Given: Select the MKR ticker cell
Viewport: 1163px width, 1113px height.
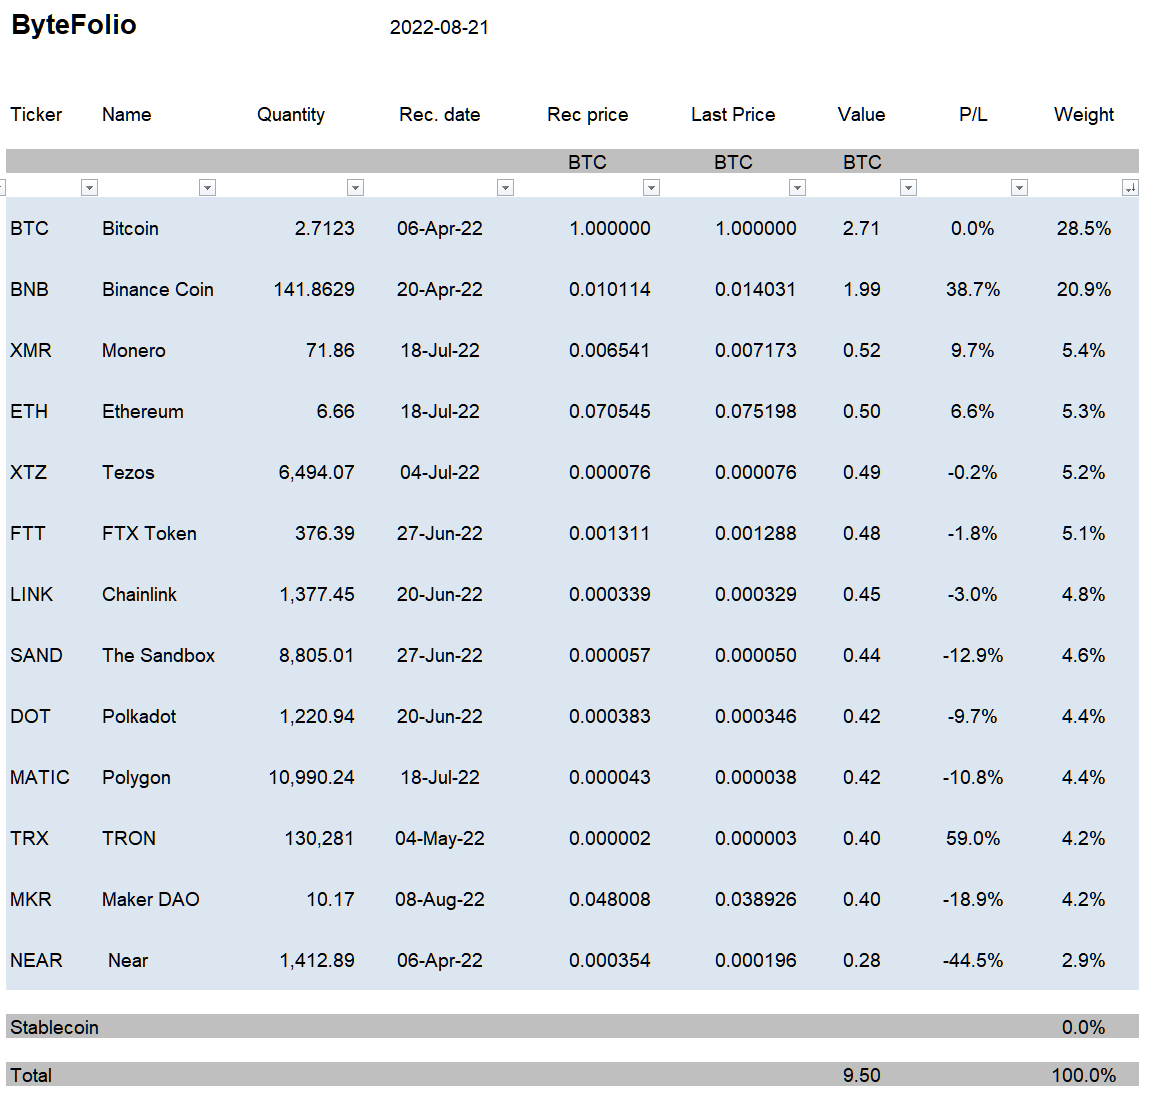Looking at the screenshot, I should [31, 899].
